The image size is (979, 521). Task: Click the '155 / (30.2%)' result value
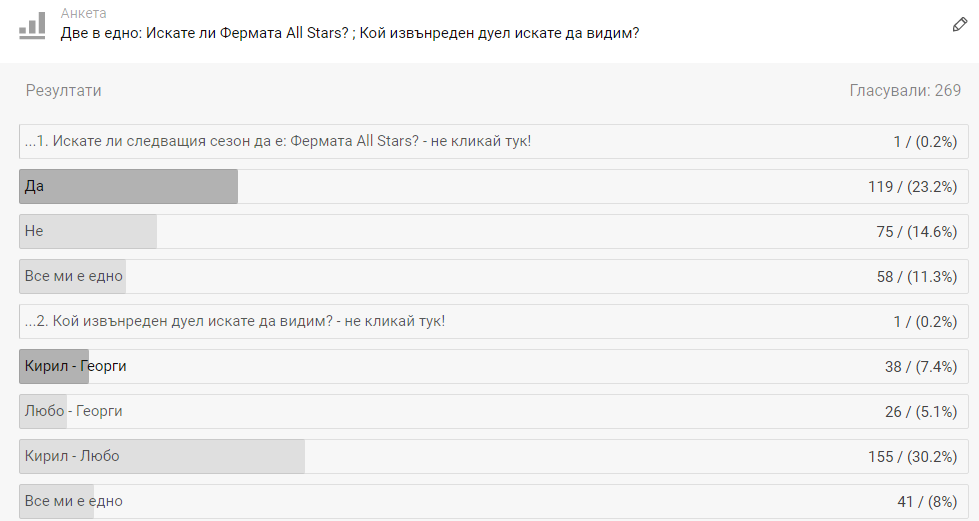(x=912, y=457)
